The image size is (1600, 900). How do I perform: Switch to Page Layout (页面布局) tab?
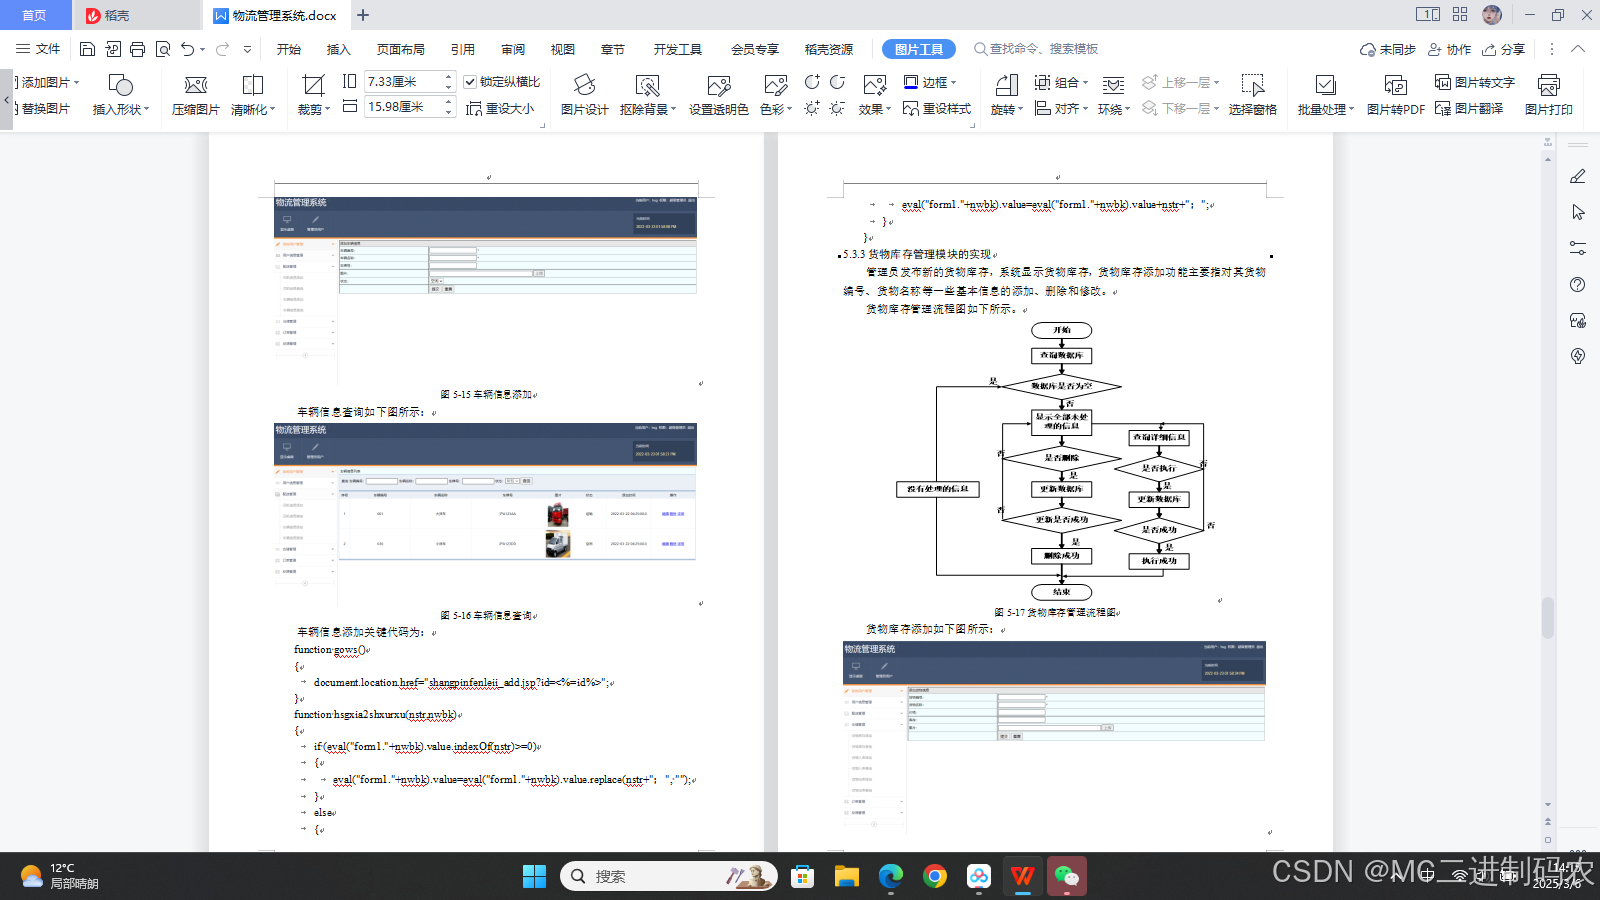[400, 49]
